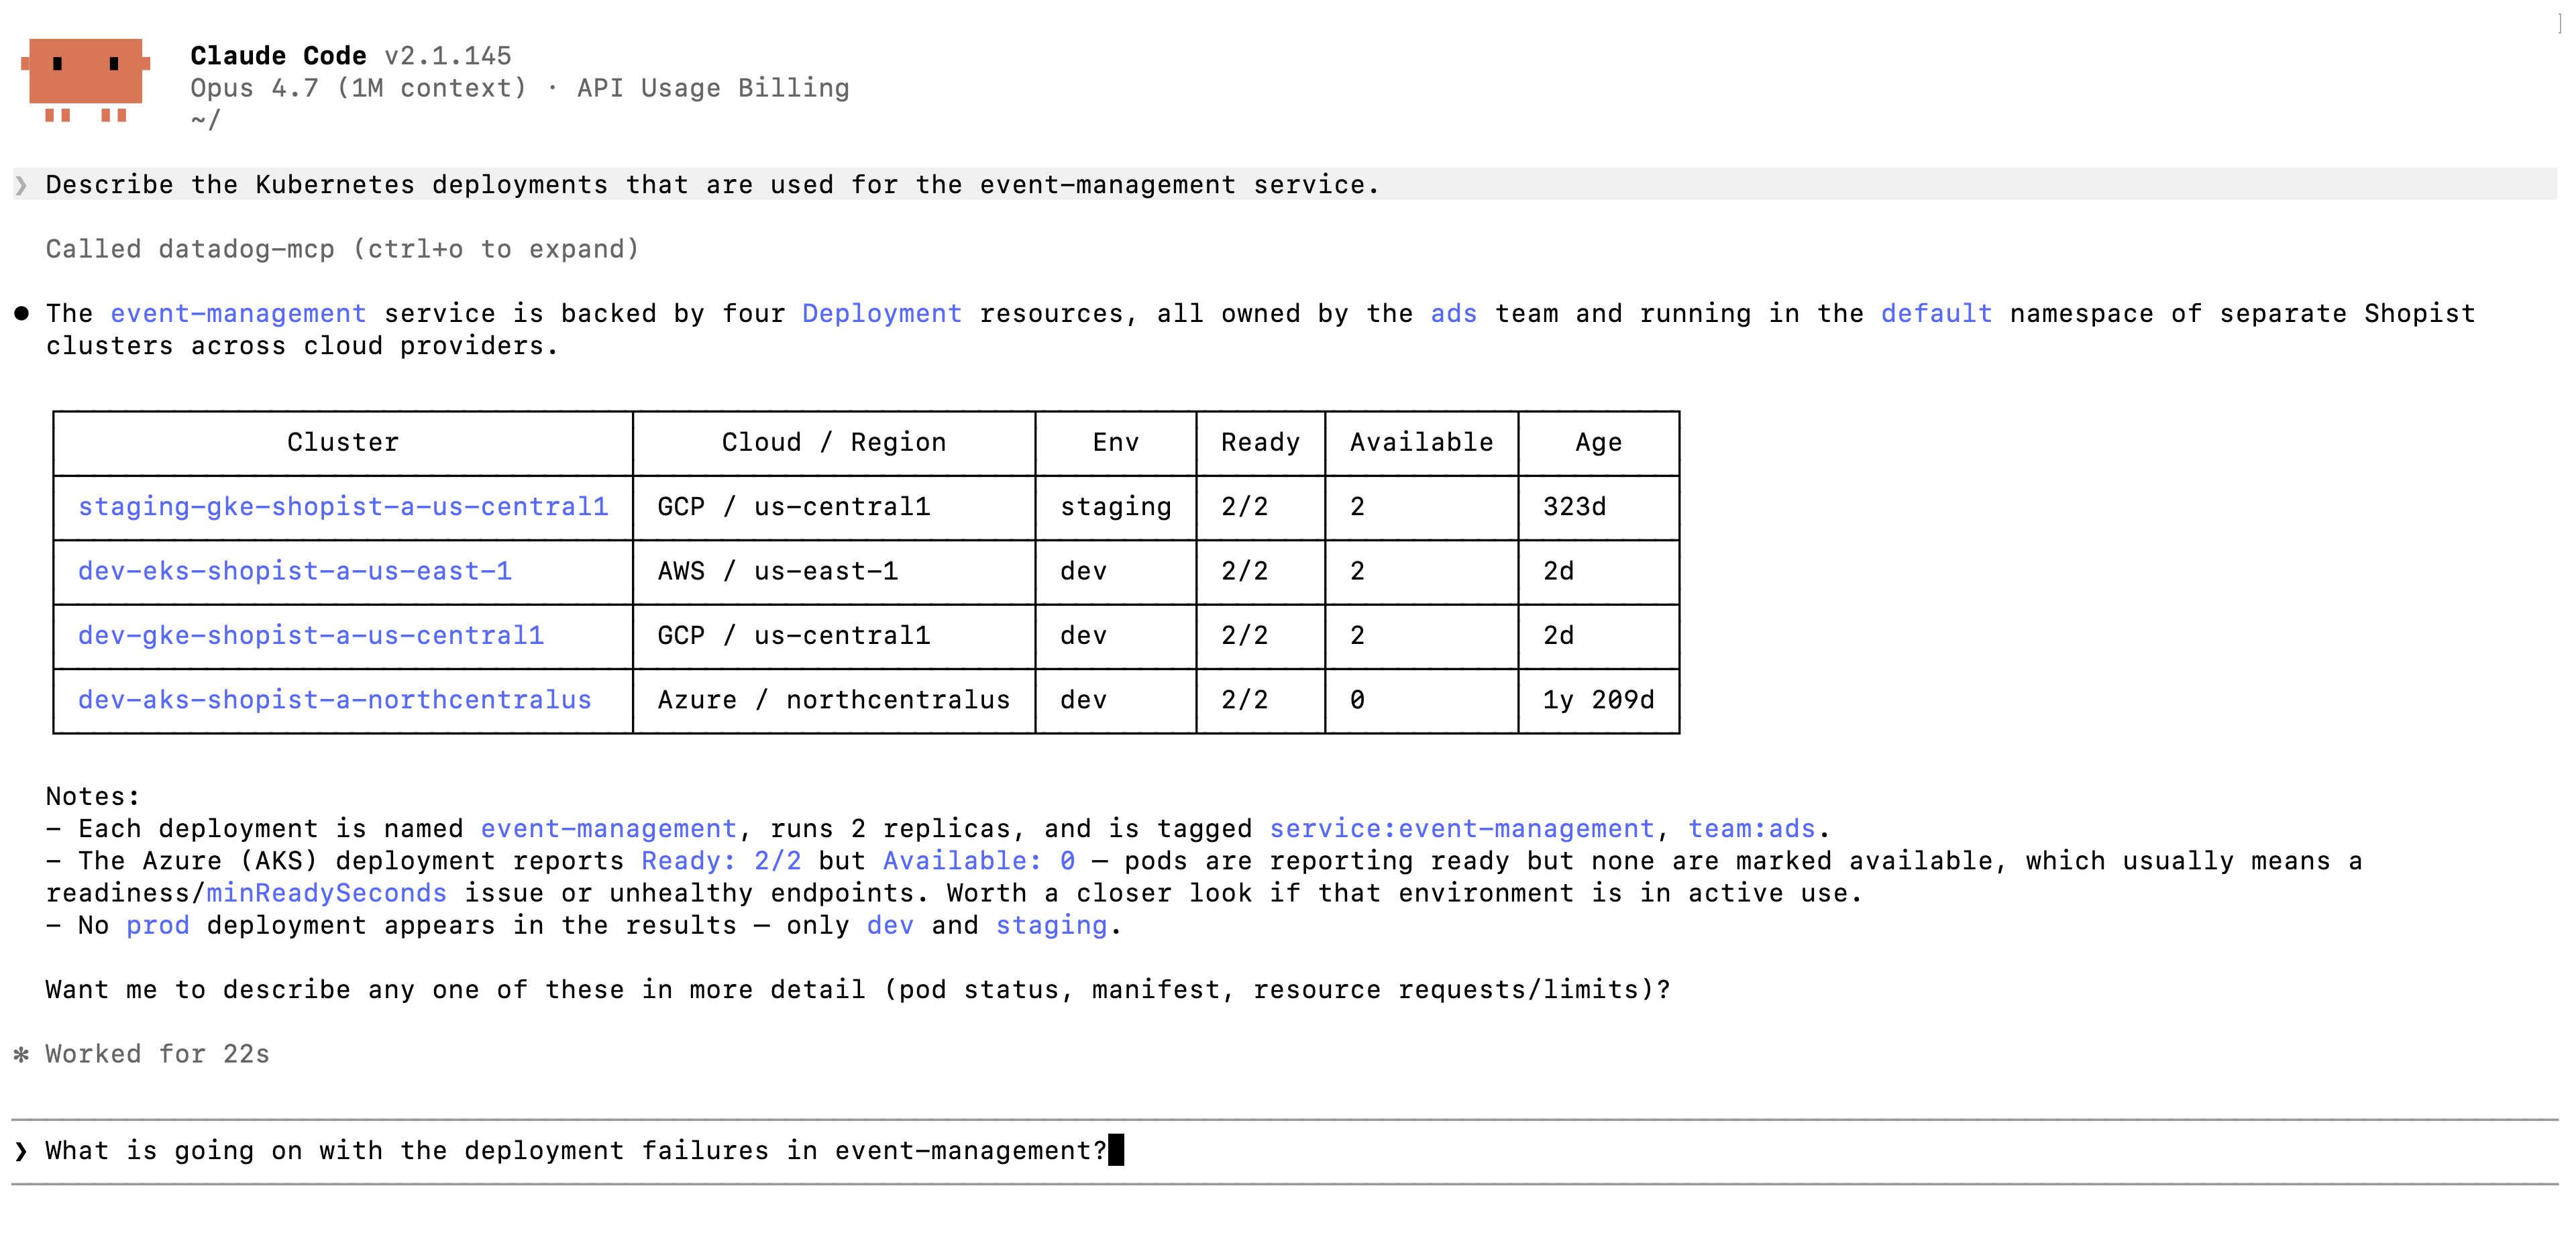This screenshot has height=1245, width=2576.
Task: Click the blue 'prod' word in notes
Action: (x=158, y=926)
